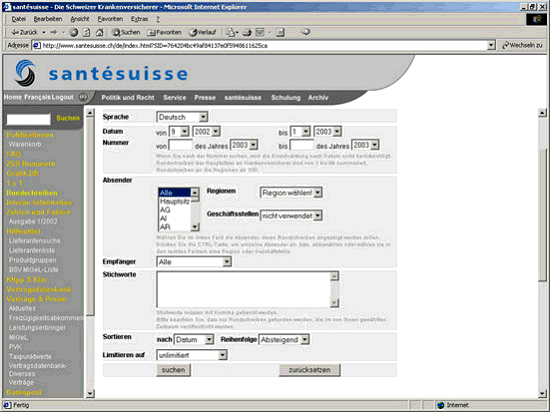Select Hauptsitz in the Absender list
Viewport: 551px width, 413px height.
(174, 201)
